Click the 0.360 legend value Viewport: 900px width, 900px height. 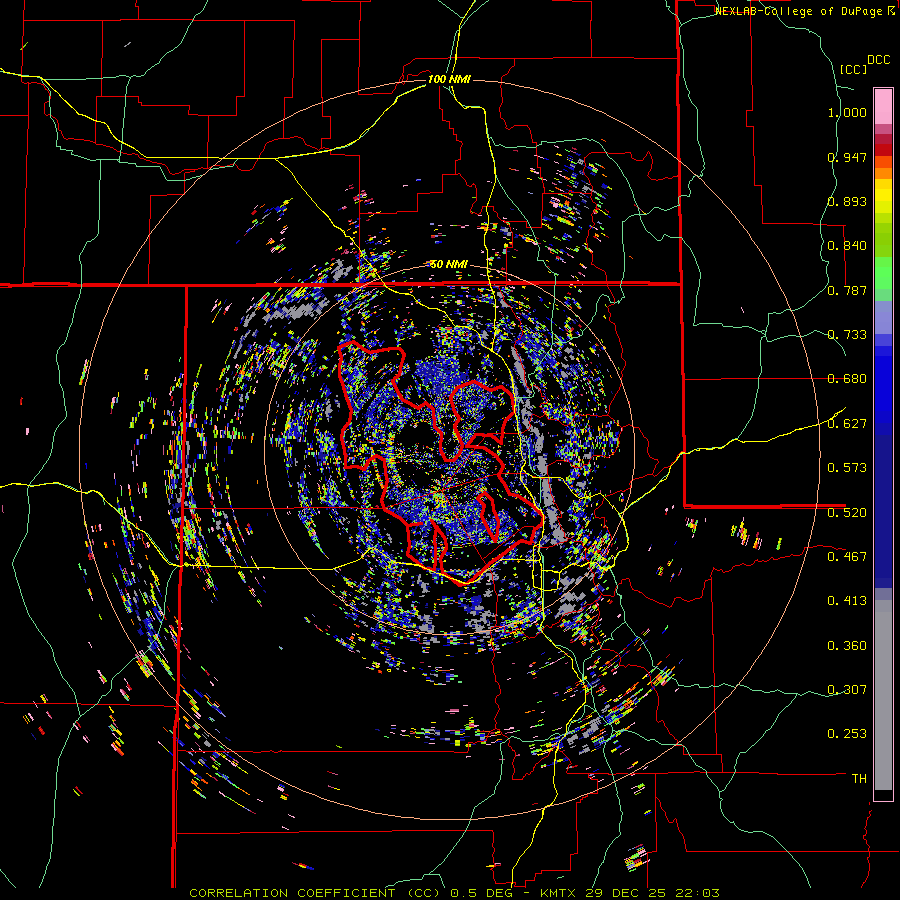click(847, 645)
